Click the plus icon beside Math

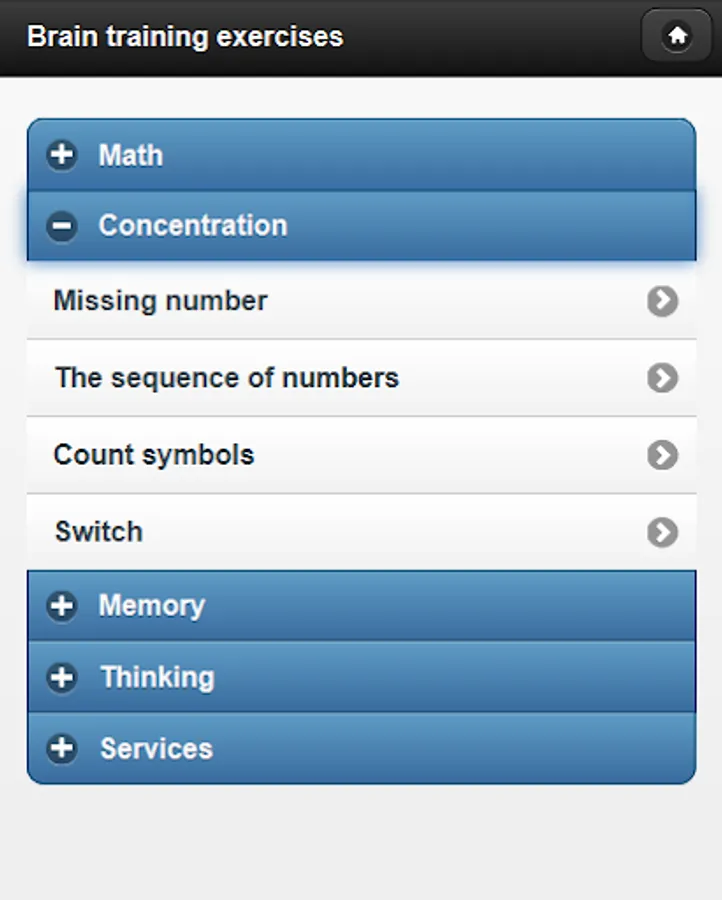[x=62, y=155]
